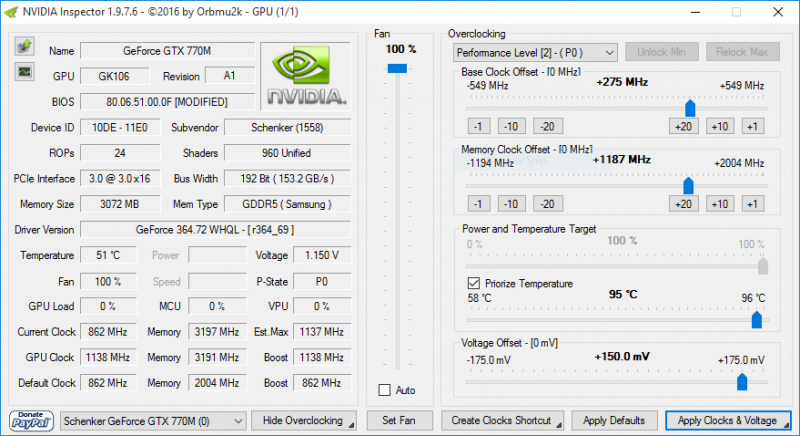
Task: Click Apply Defaults button
Action: (x=614, y=421)
